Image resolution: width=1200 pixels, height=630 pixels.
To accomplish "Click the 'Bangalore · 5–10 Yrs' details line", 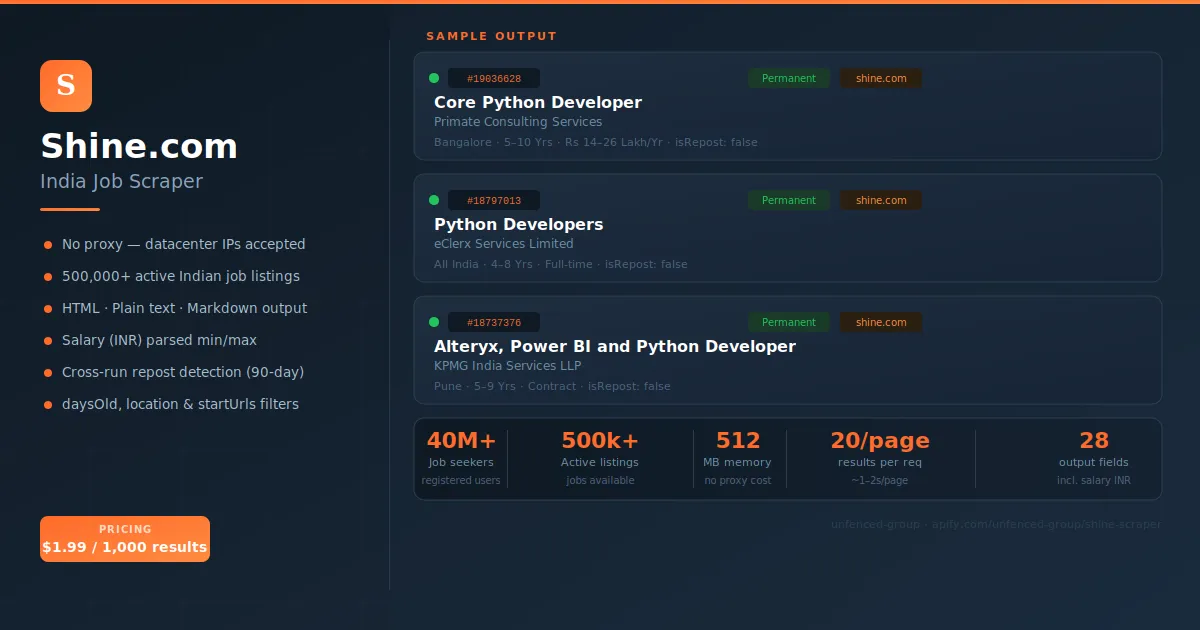I will pyautogui.click(x=596, y=142).
